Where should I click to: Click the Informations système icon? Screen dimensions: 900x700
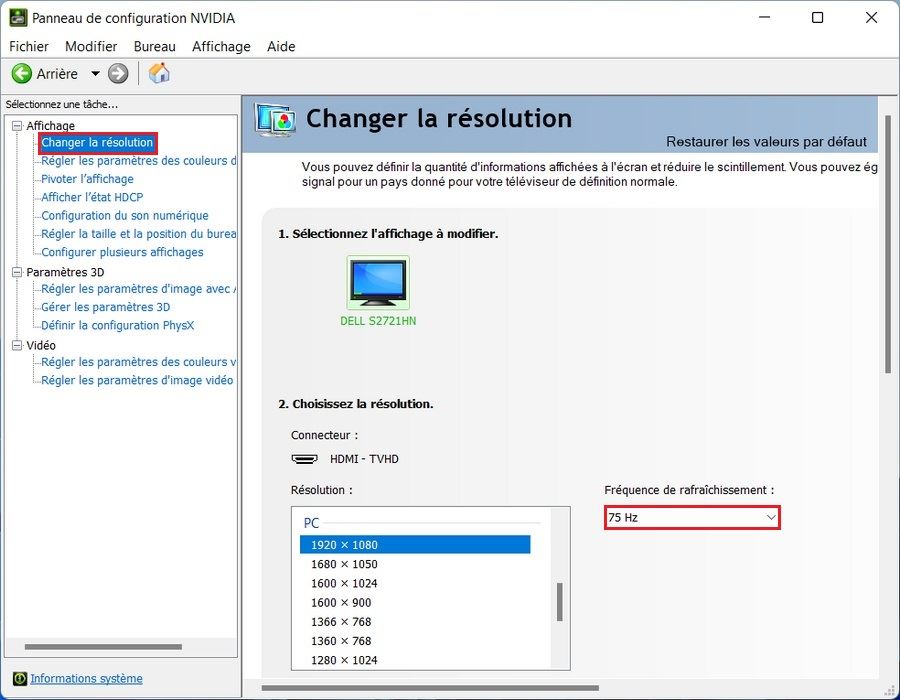click(18, 679)
